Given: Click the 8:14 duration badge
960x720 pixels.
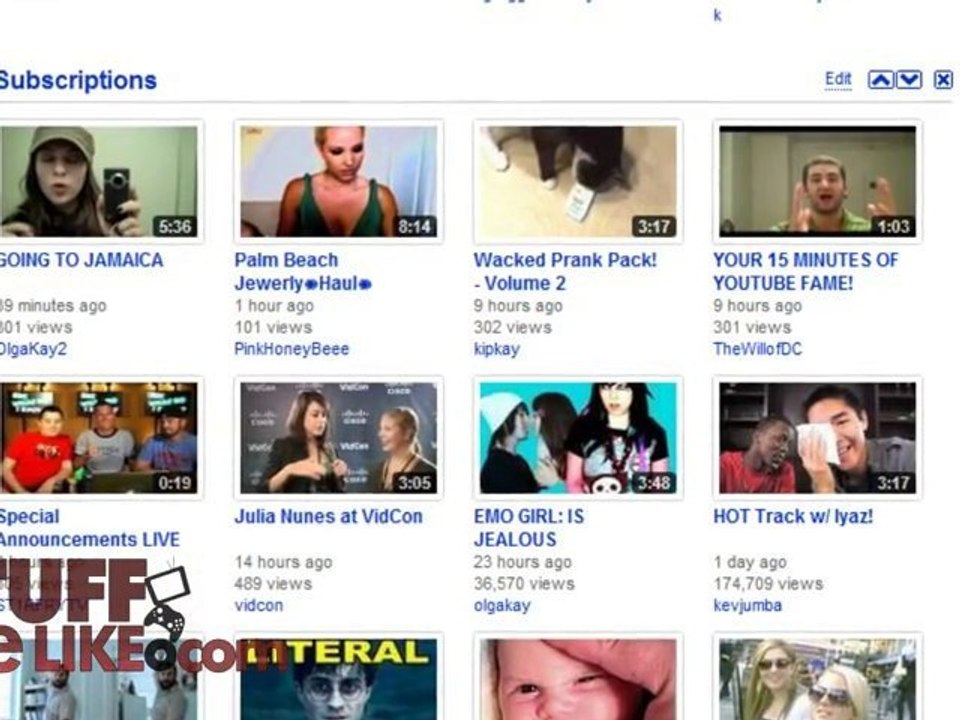Looking at the screenshot, I should point(414,227).
